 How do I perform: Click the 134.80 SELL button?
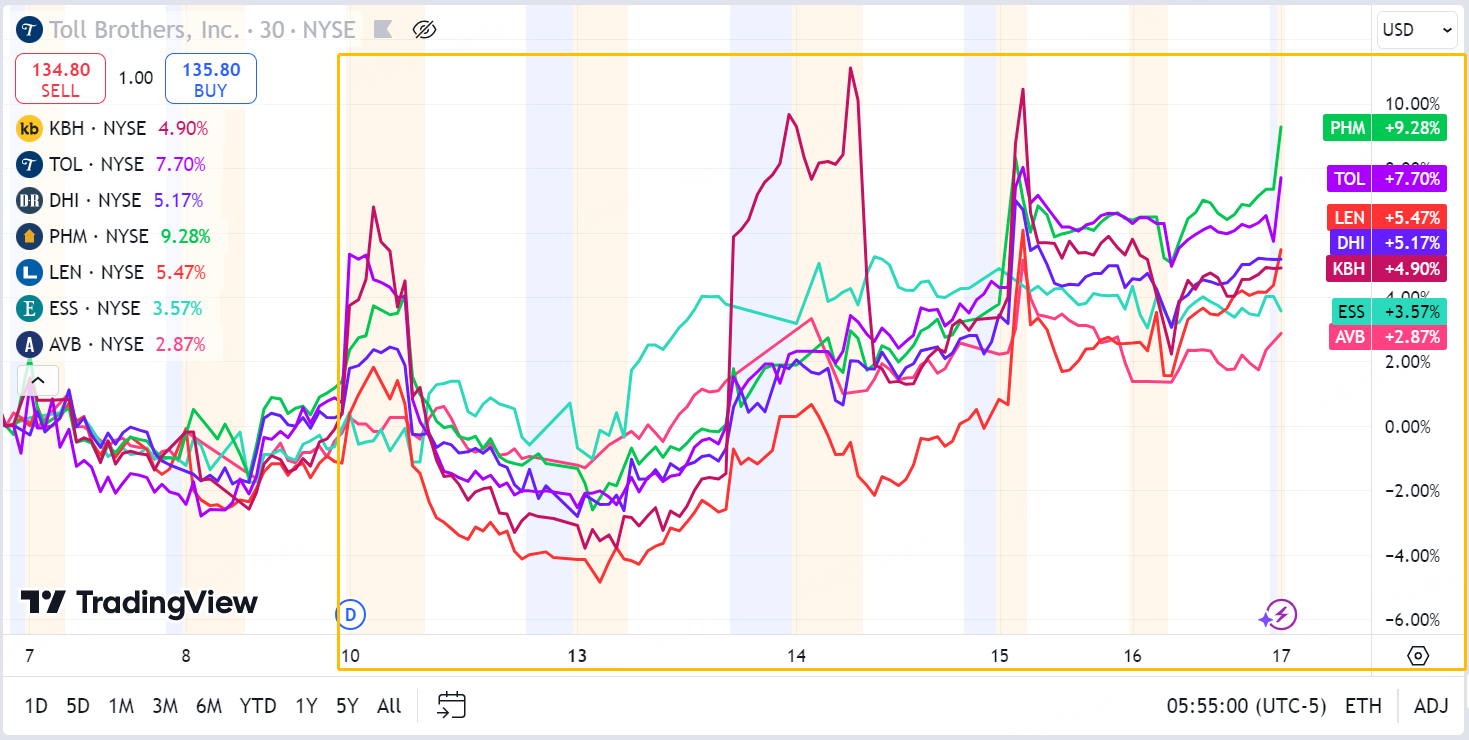point(61,79)
